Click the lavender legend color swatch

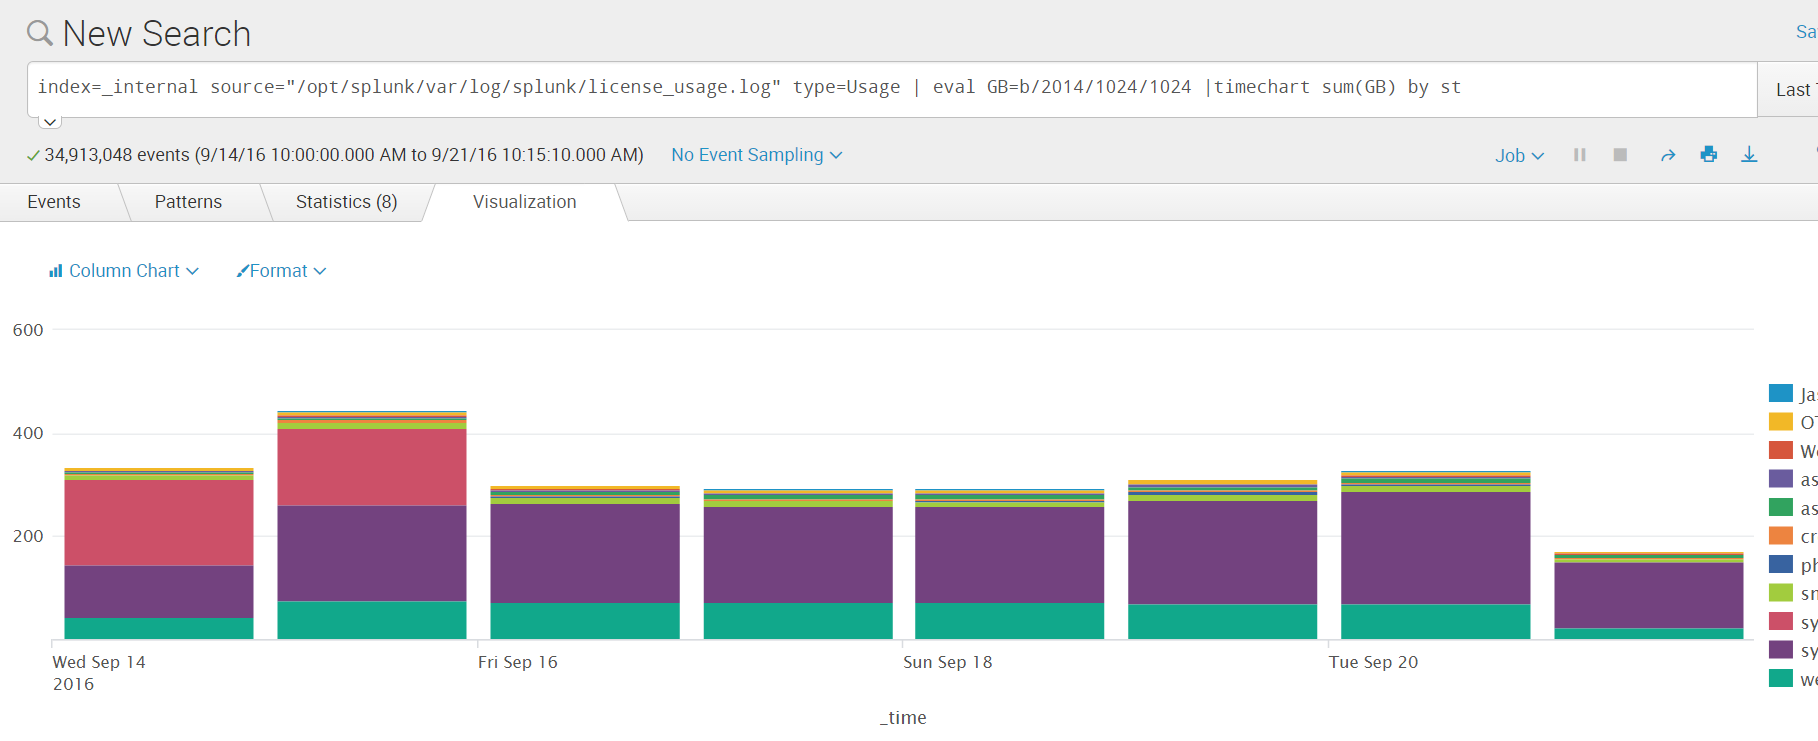[1781, 479]
